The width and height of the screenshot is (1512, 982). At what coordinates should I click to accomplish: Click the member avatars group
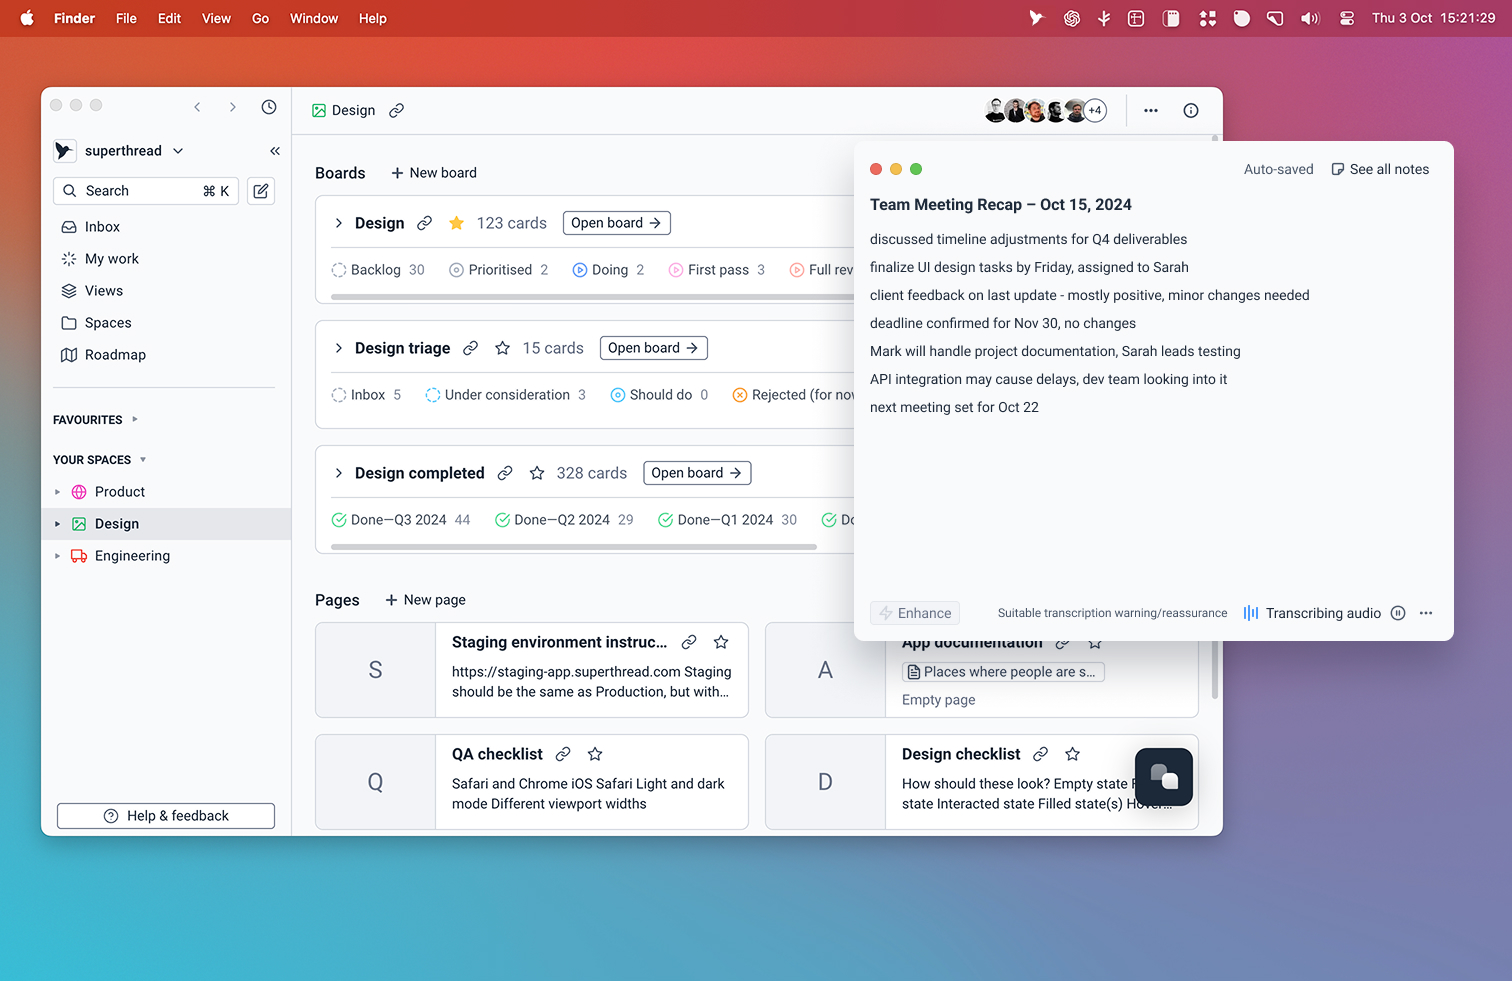(x=1046, y=111)
